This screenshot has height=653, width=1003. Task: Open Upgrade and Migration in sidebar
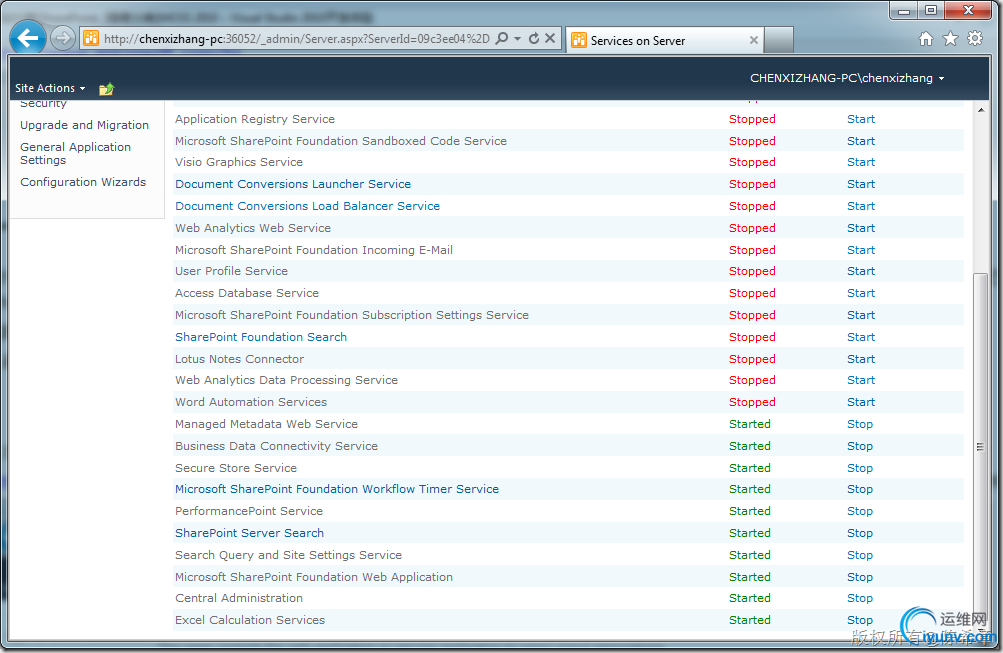click(x=84, y=125)
